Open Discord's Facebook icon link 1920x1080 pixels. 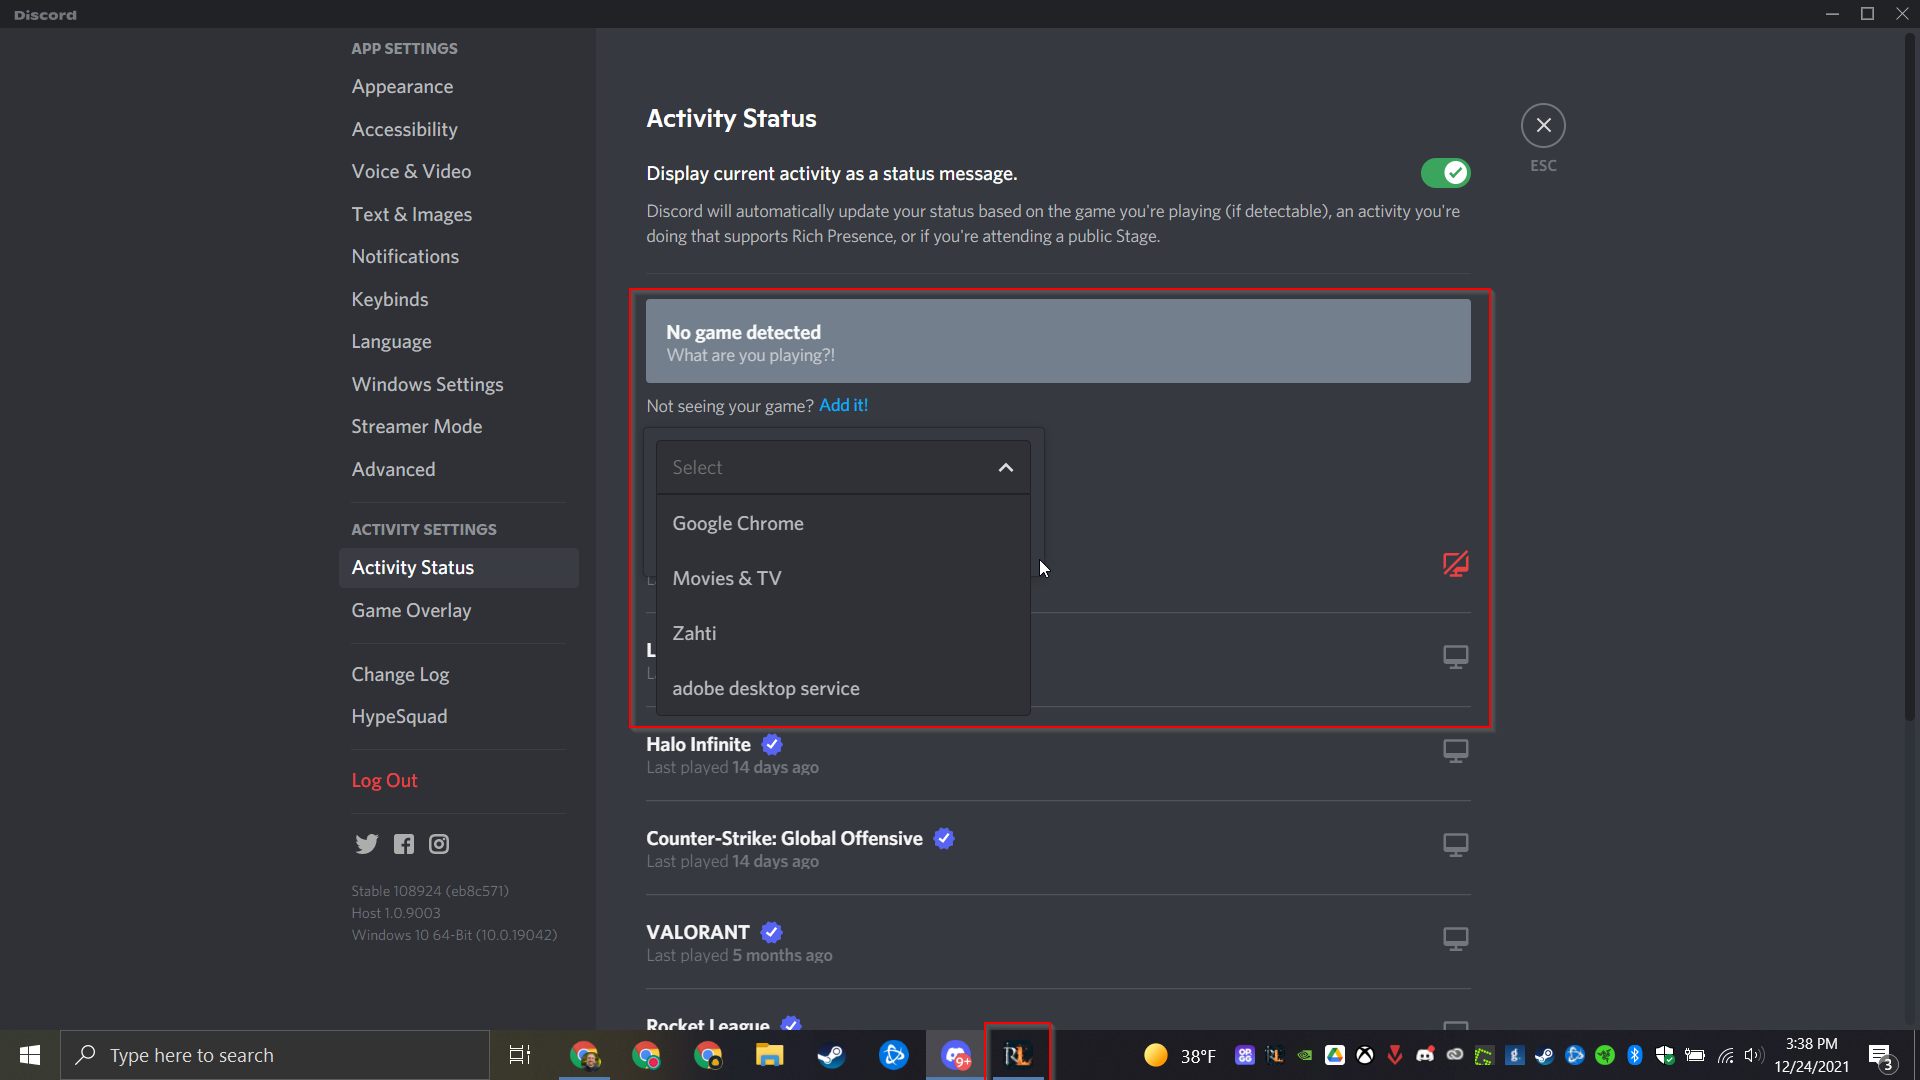click(x=403, y=844)
